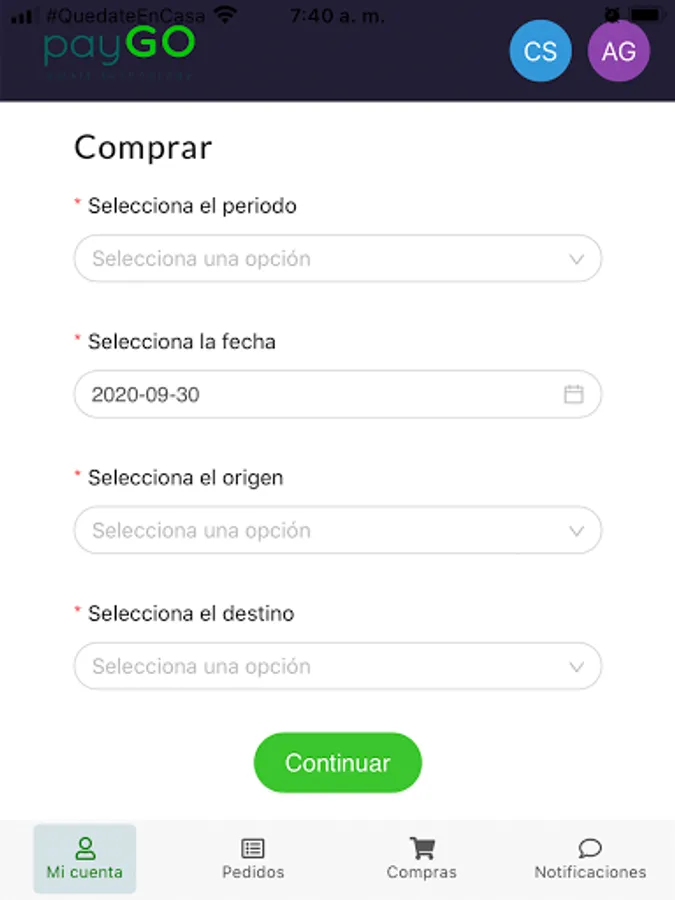
Task: Open the AG user avatar
Action: tap(618, 51)
